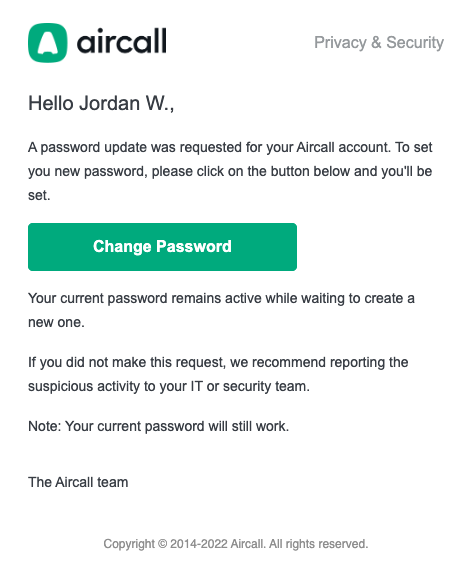Screen dimensions: 459x567
Task: Click the copyright footer line
Action: [x=235, y=544]
